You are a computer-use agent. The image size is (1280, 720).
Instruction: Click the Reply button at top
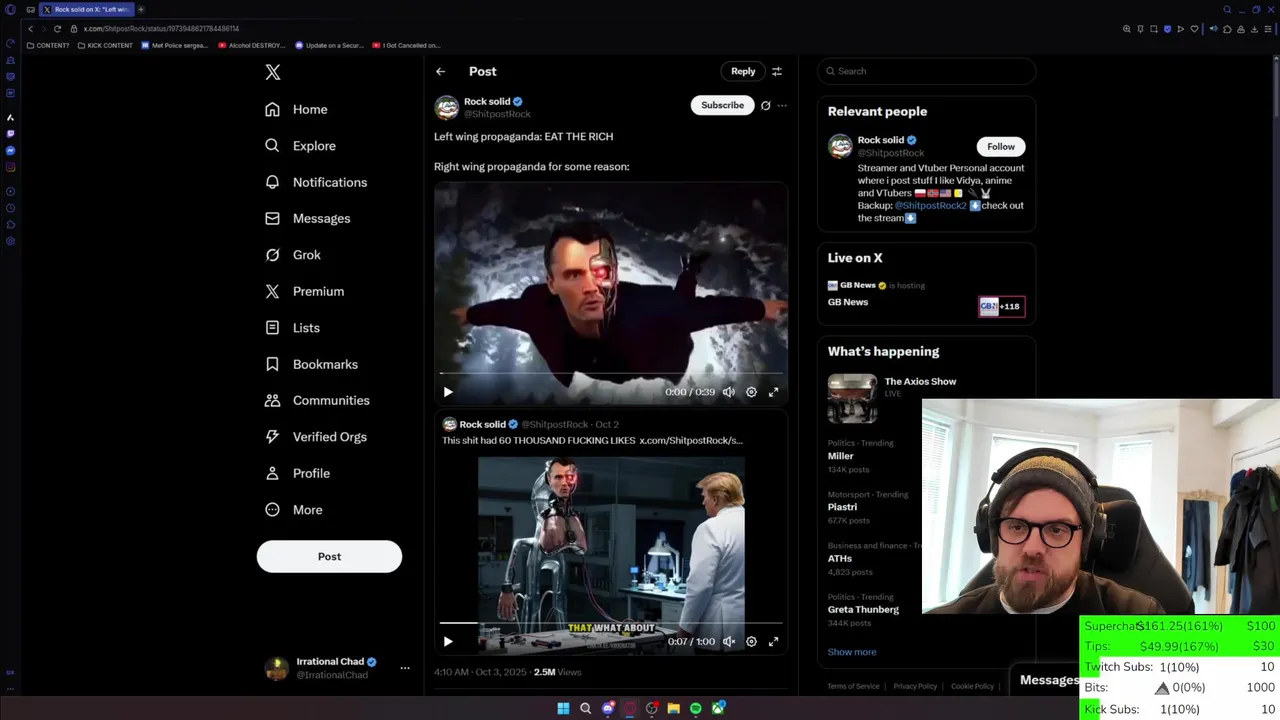(743, 71)
